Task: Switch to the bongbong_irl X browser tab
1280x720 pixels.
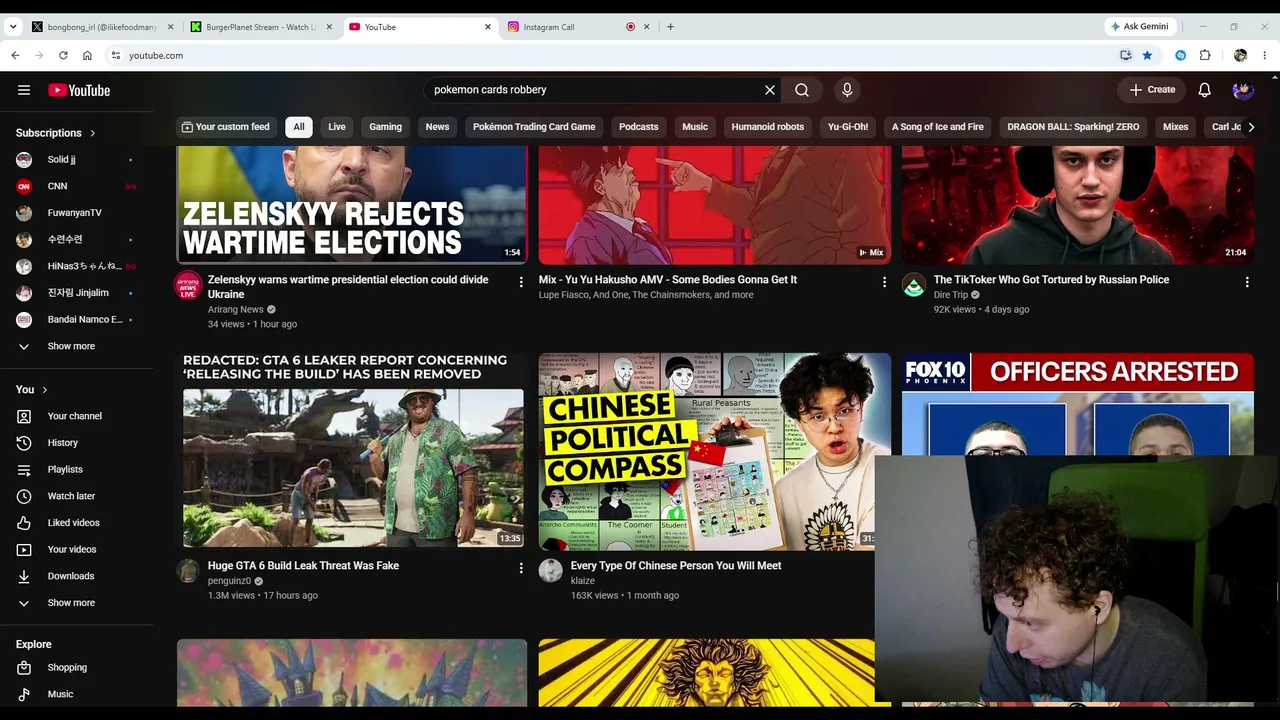Action: 100,27
